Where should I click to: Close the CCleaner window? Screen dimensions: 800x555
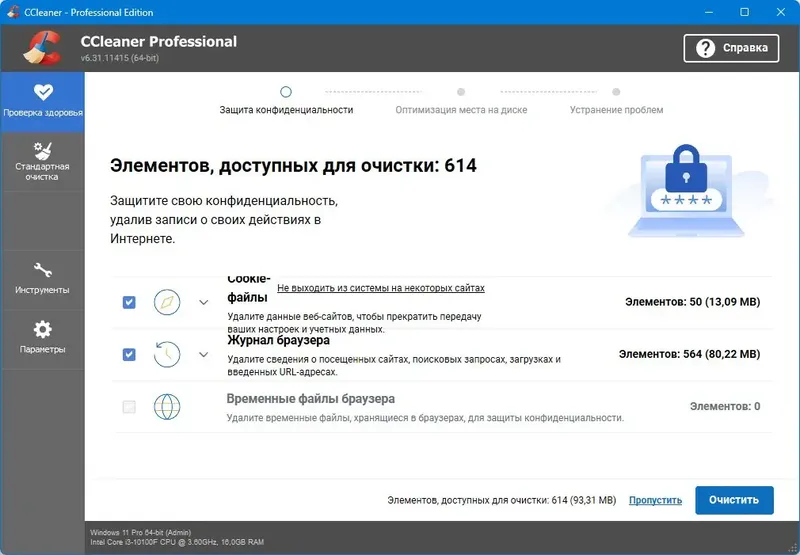[x=781, y=12]
